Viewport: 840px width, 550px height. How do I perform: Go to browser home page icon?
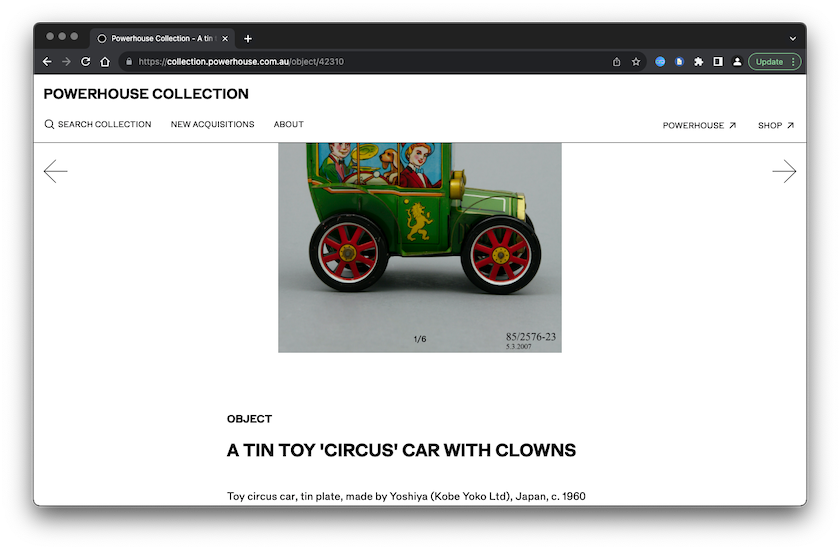click(x=105, y=61)
